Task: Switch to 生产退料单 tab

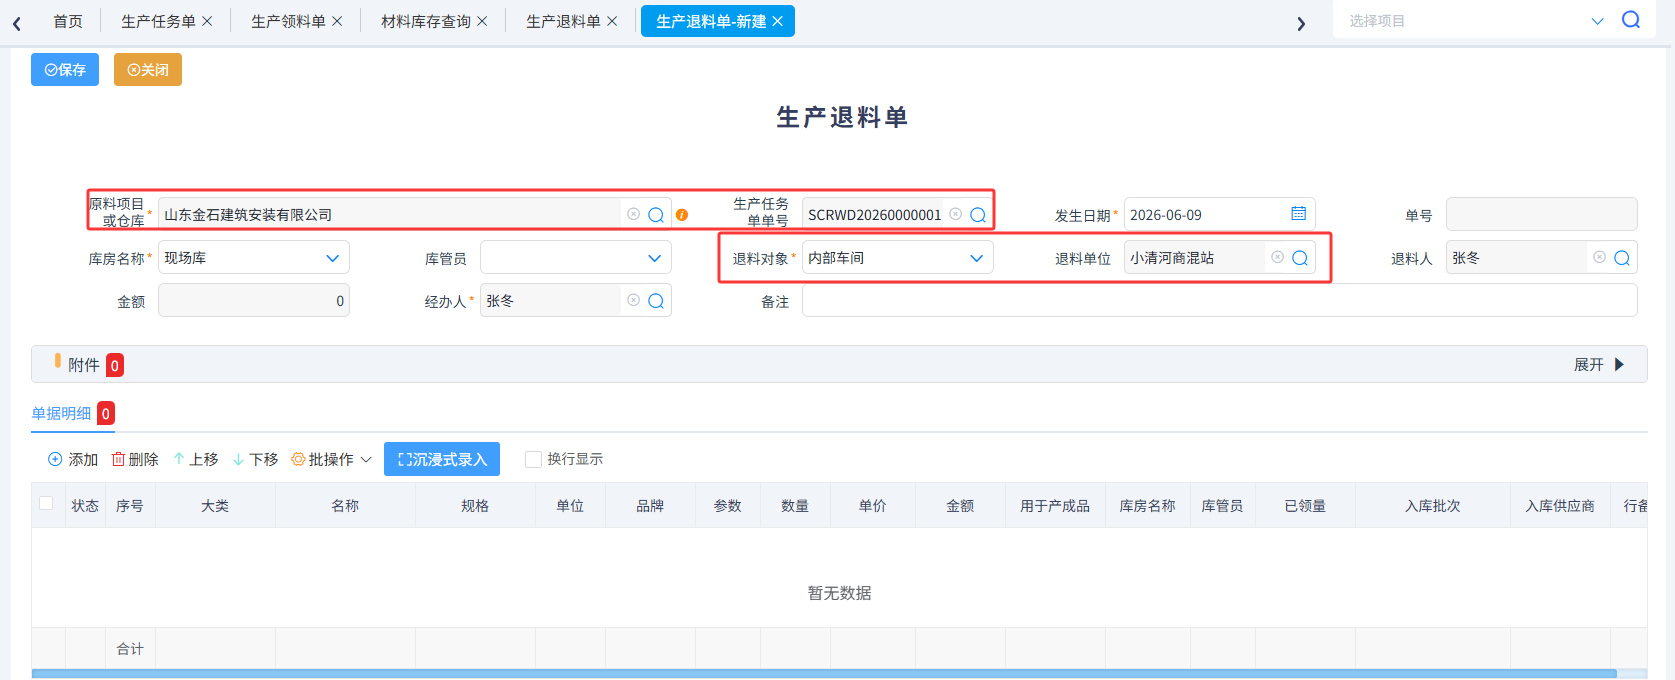Action: [563, 21]
